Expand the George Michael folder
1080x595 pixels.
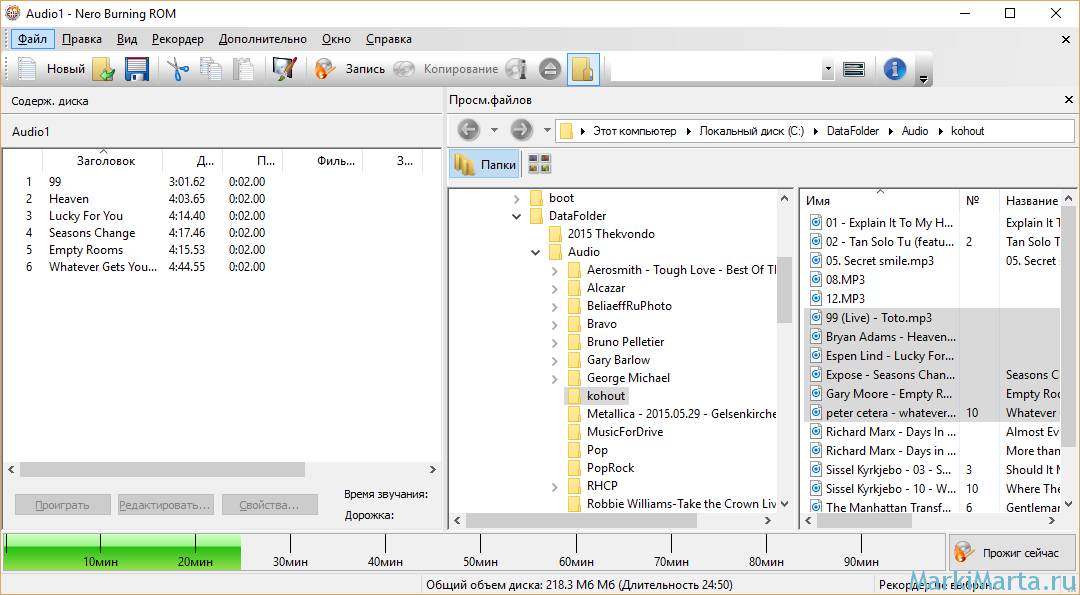(554, 378)
